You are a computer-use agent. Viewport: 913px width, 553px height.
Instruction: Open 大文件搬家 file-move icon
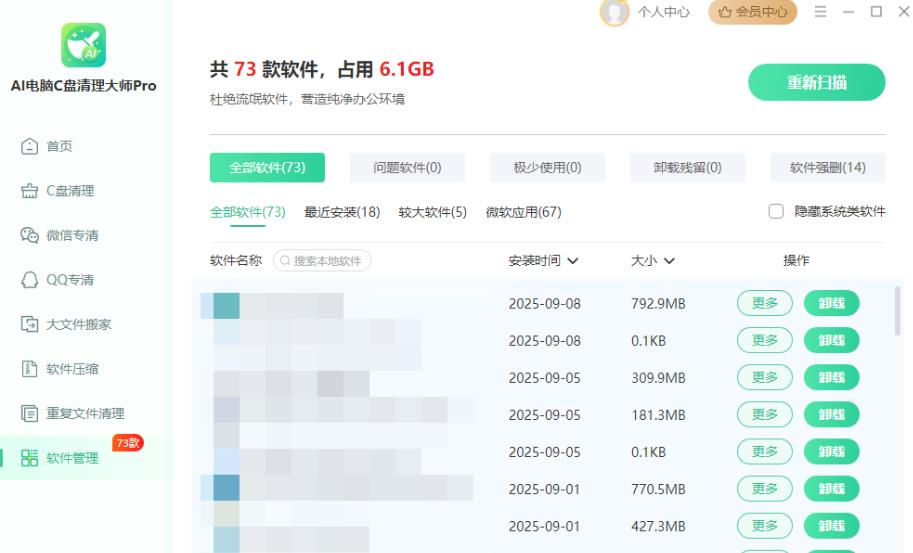(29, 324)
